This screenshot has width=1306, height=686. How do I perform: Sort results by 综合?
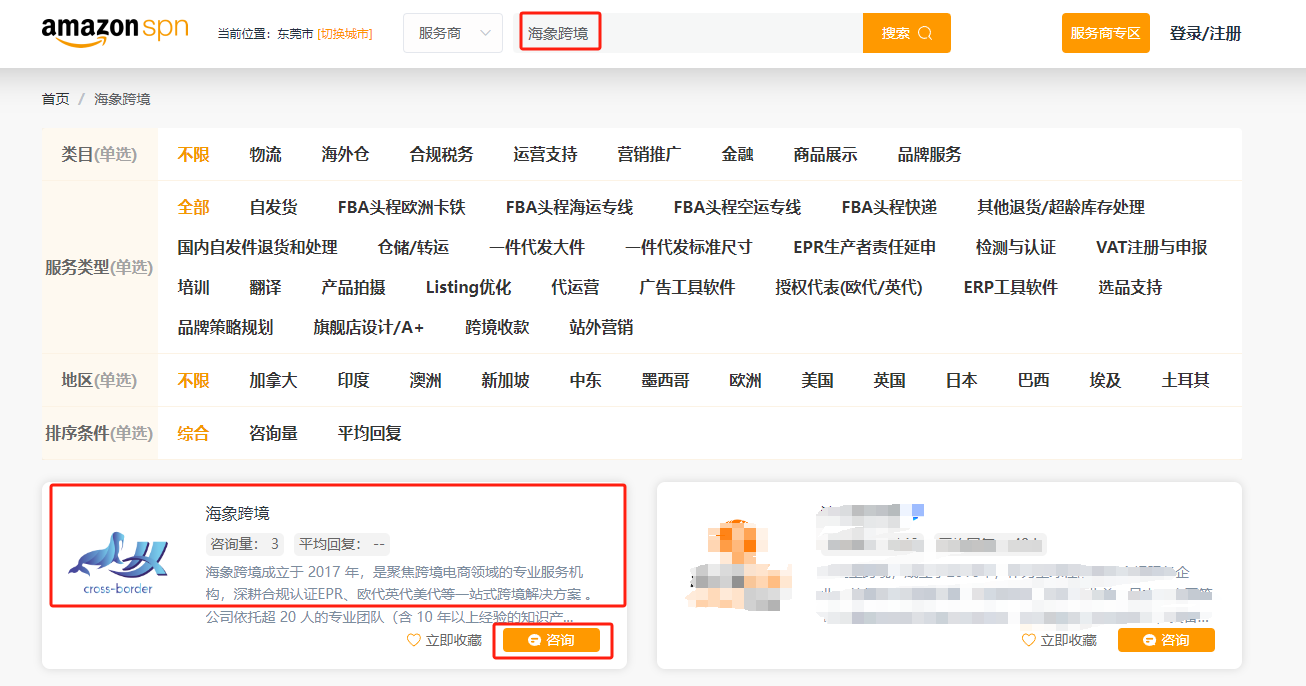coord(194,433)
